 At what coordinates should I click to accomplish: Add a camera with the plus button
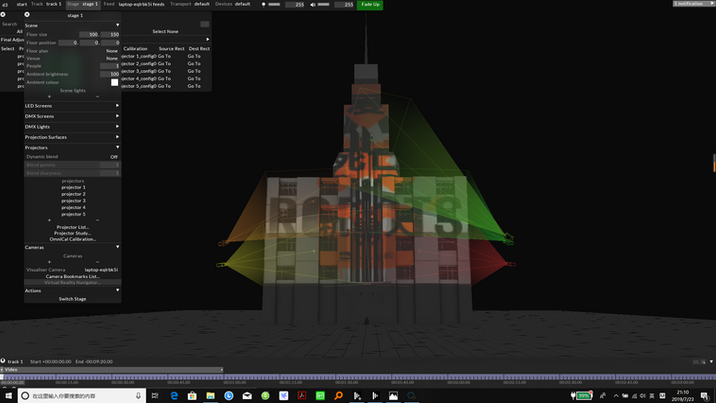tap(49, 262)
